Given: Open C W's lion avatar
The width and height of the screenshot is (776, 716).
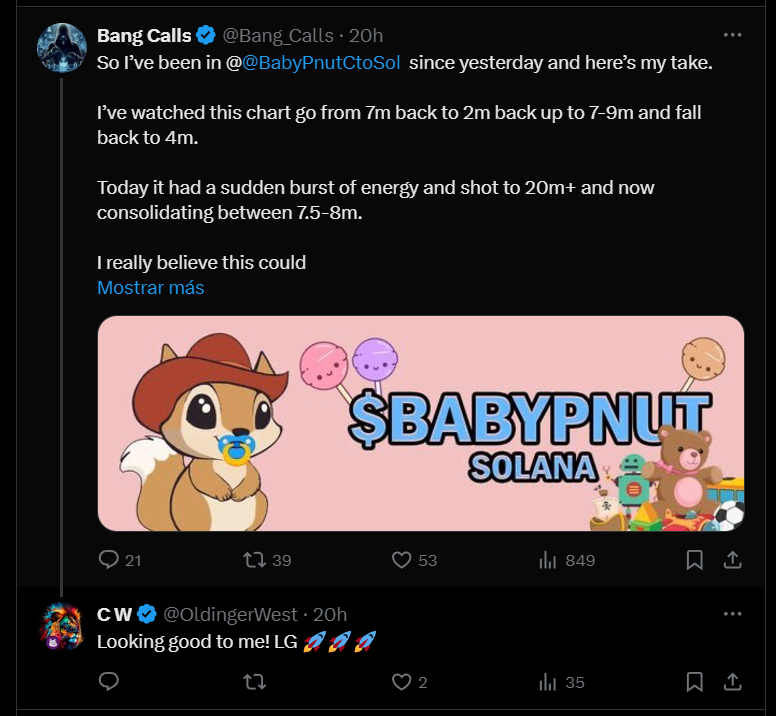Looking at the screenshot, I should [62, 625].
